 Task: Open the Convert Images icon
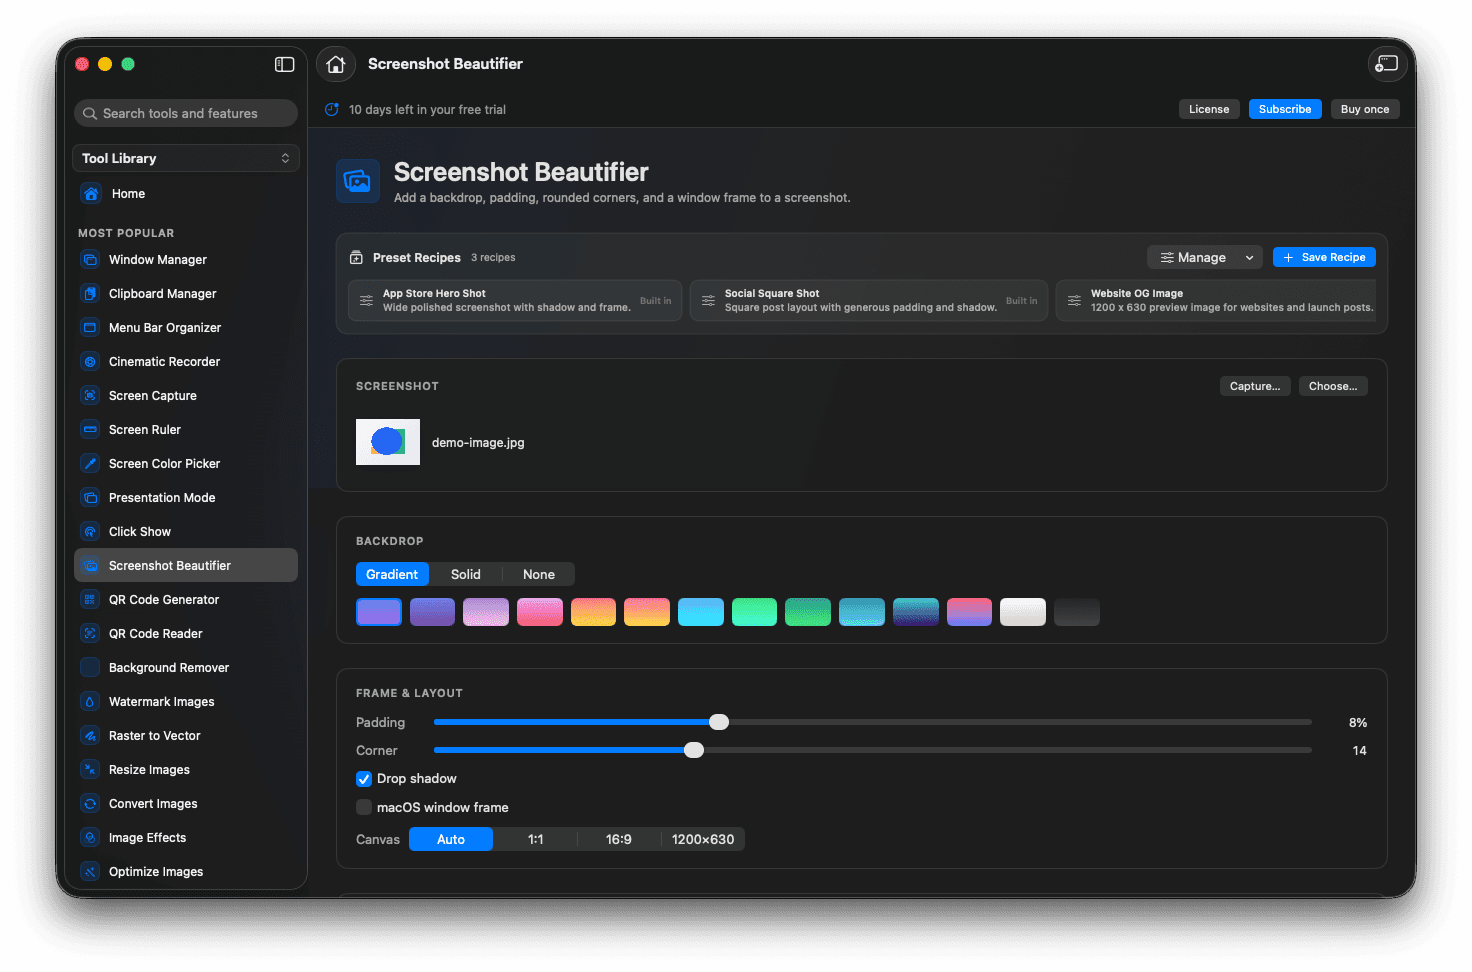(90, 804)
